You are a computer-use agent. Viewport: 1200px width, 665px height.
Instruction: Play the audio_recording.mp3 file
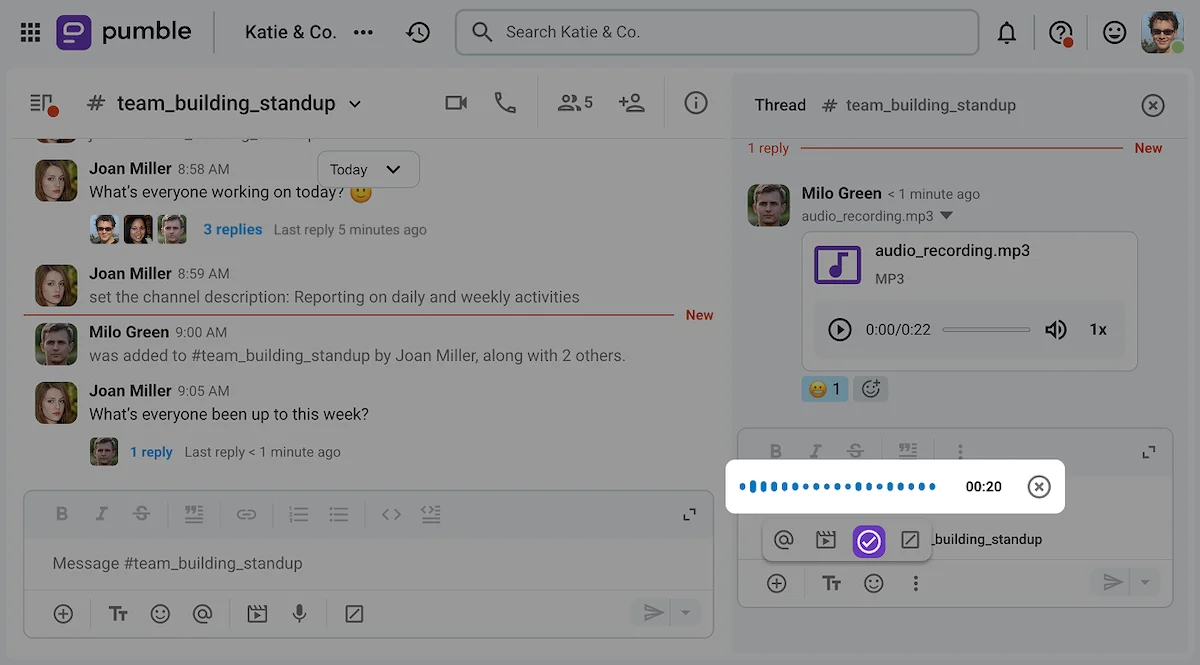click(840, 329)
